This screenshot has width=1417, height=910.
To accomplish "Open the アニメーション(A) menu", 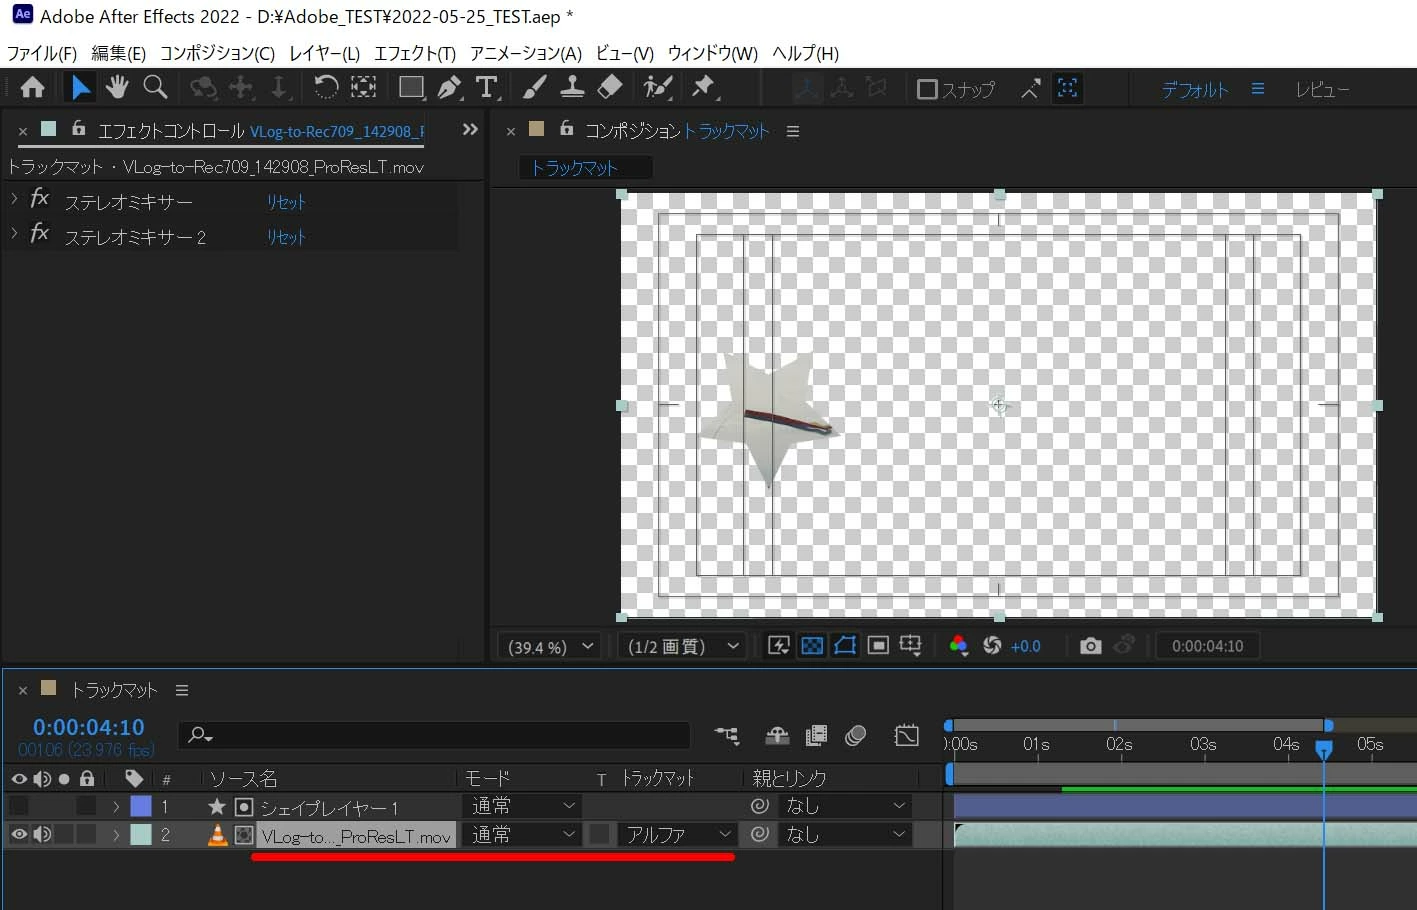I will click(x=526, y=53).
